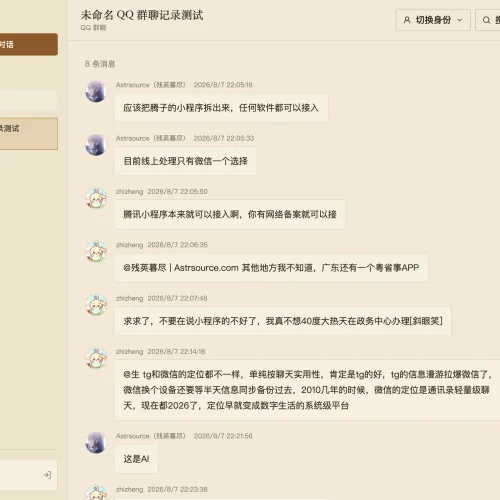
Task: Click timestamp 2026/8/7 22:21:56
Action: [223, 436]
